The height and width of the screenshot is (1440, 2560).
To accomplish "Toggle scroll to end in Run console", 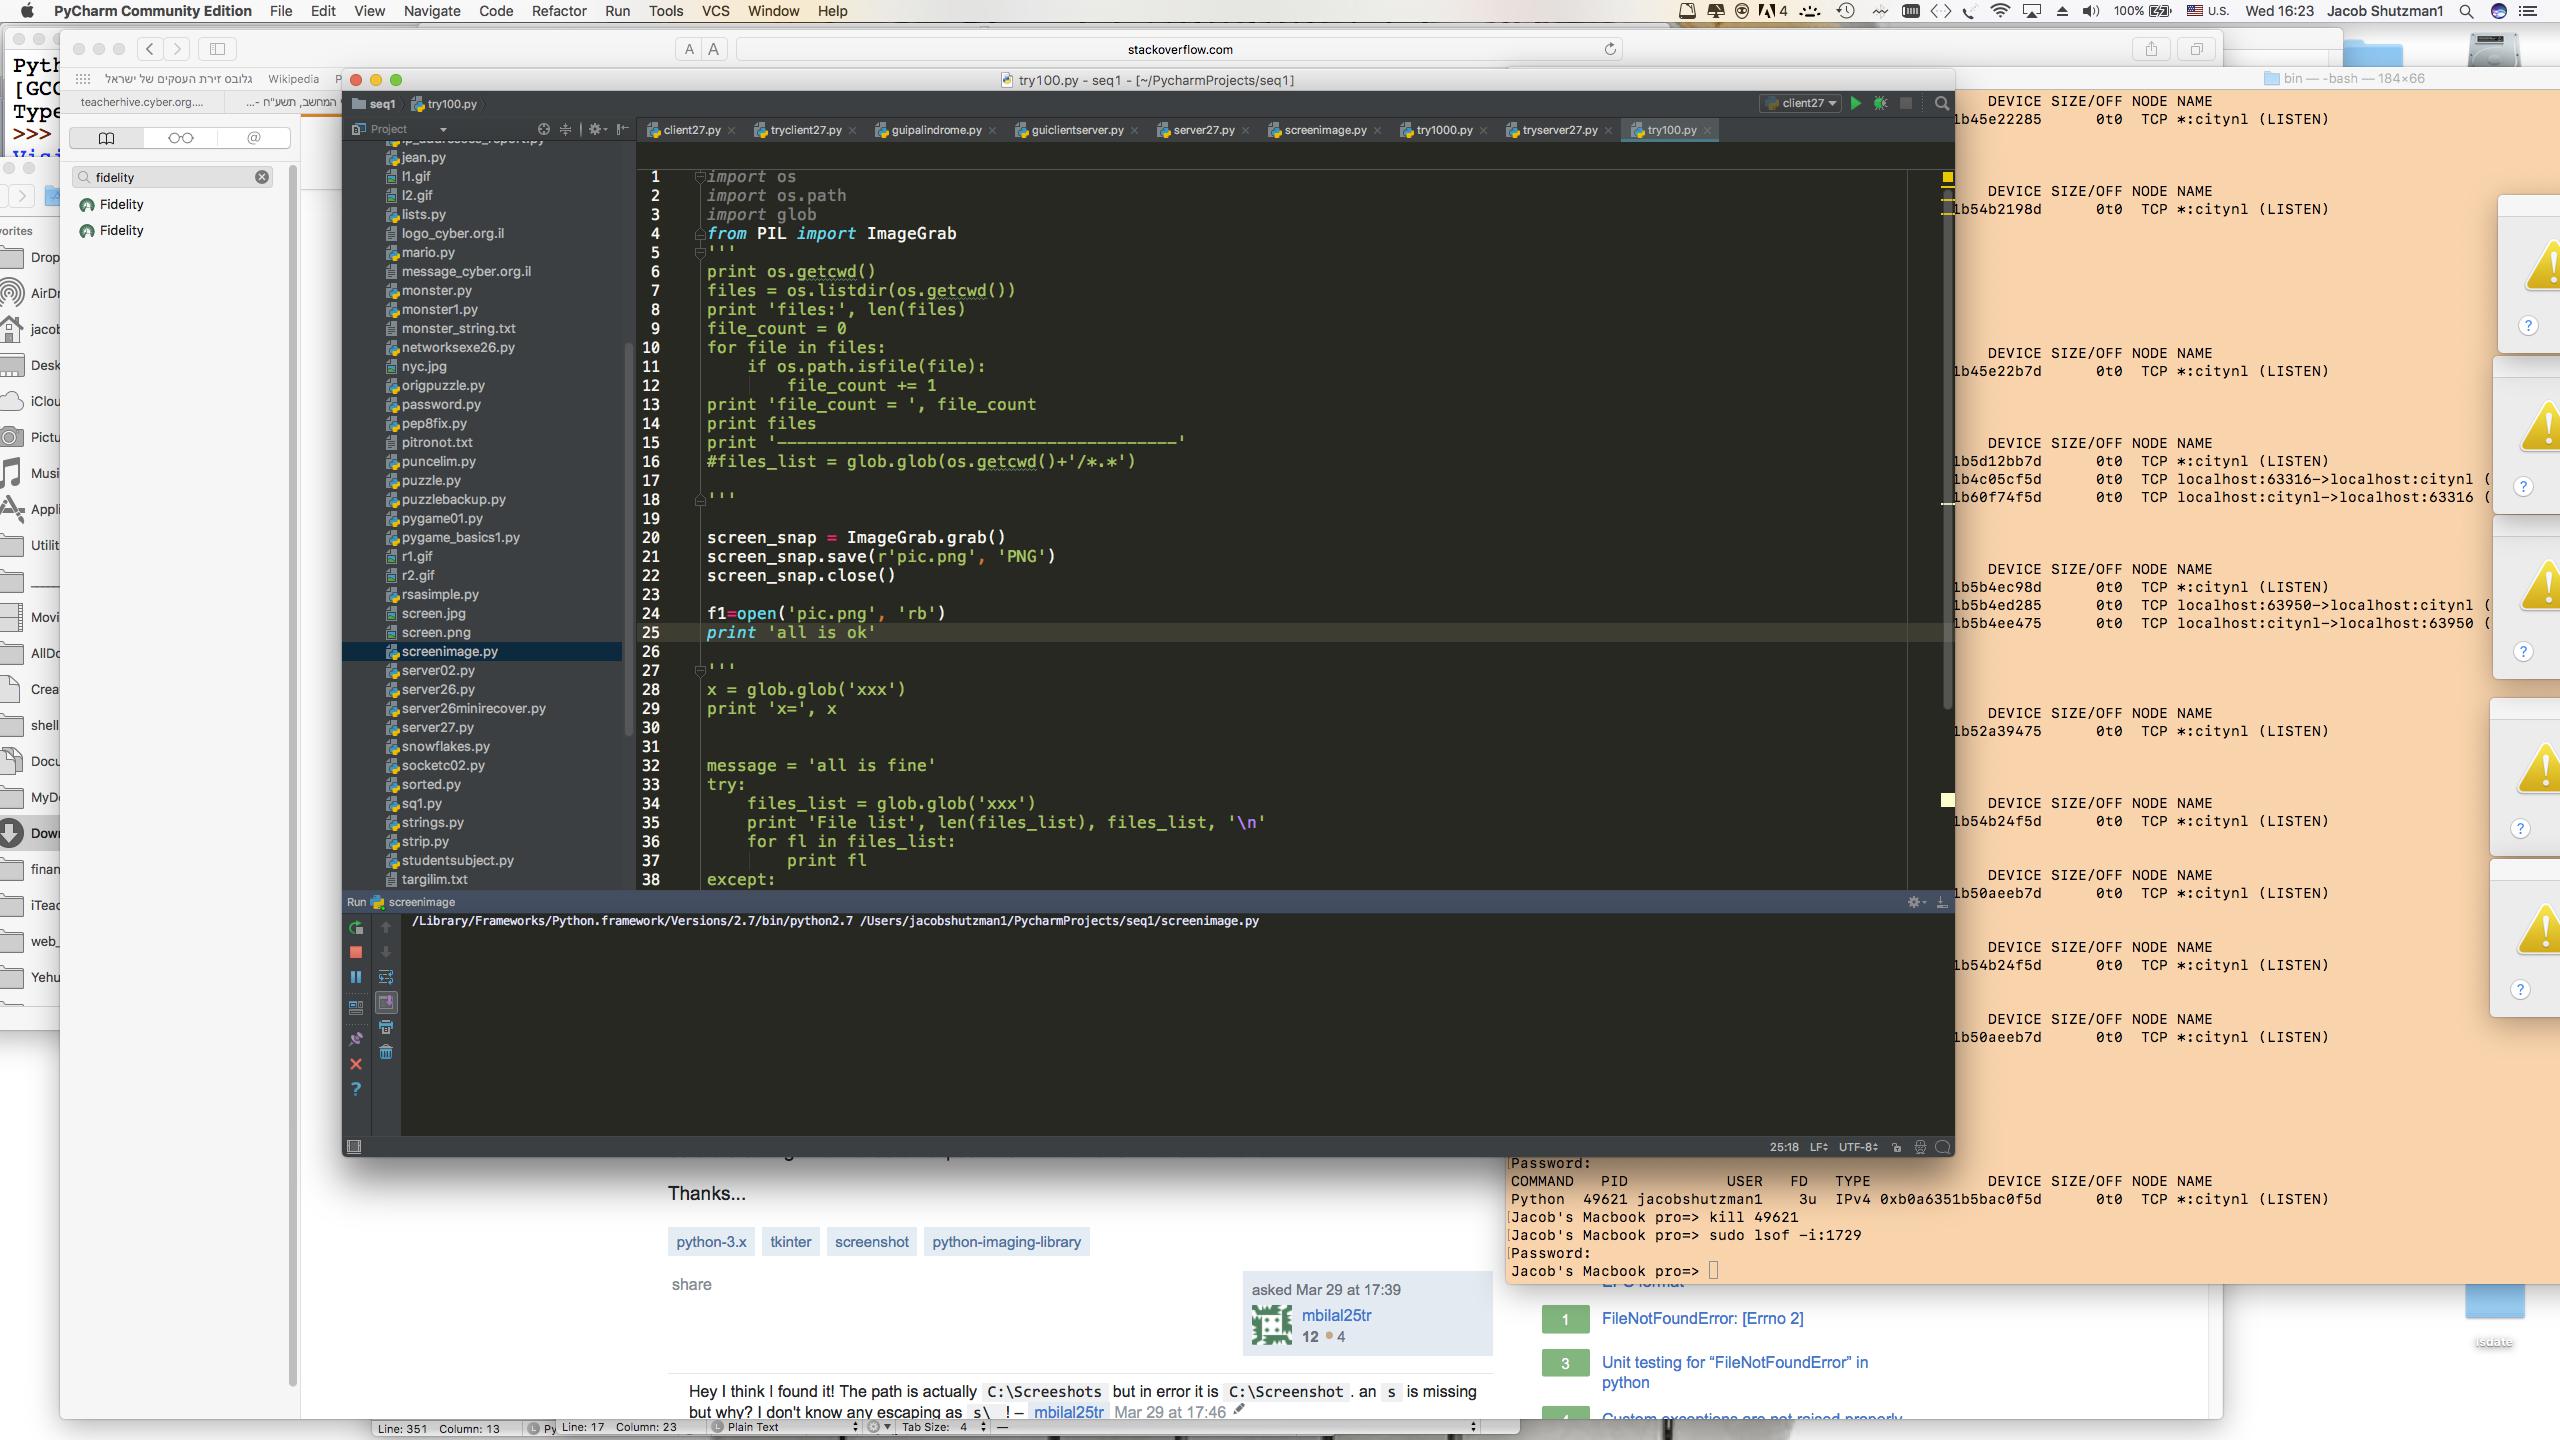I will pos(386,1002).
